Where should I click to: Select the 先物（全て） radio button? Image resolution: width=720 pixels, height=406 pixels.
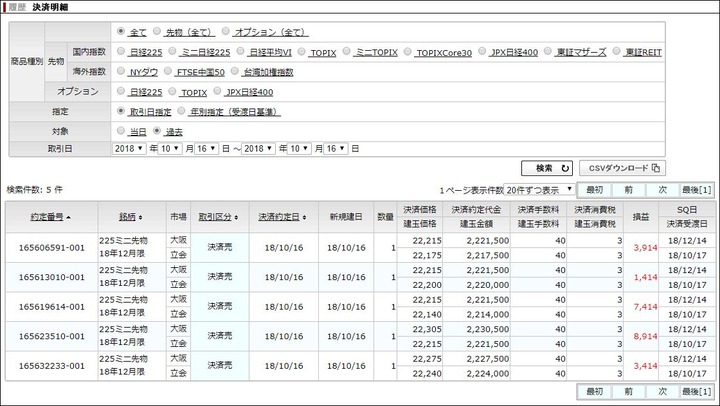(157, 31)
